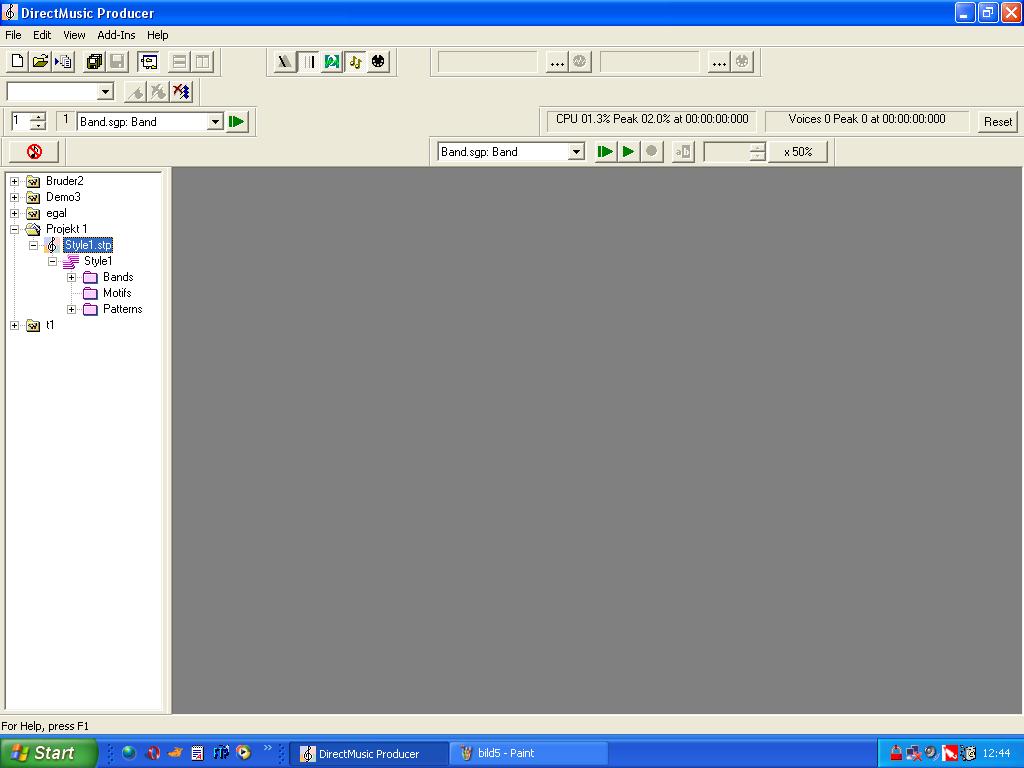Screen dimensions: 1024x768
Task: Click the yellow music notes toolbar icon
Action: tap(355, 62)
